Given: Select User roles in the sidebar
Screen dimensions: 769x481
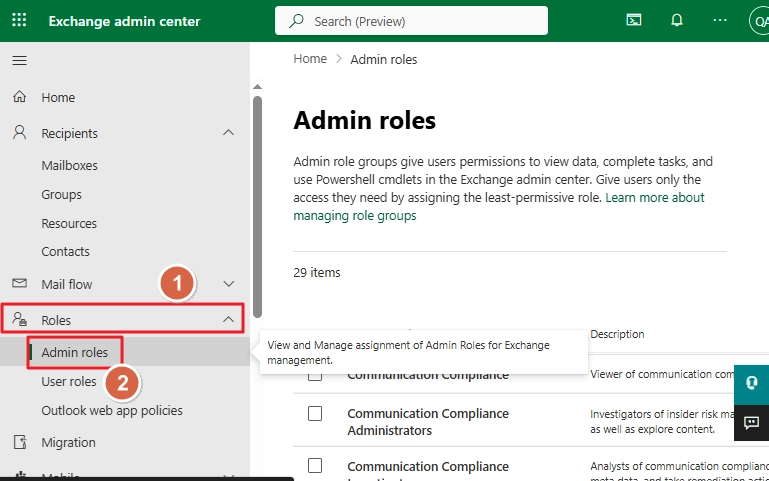Looking at the screenshot, I should [x=69, y=381].
